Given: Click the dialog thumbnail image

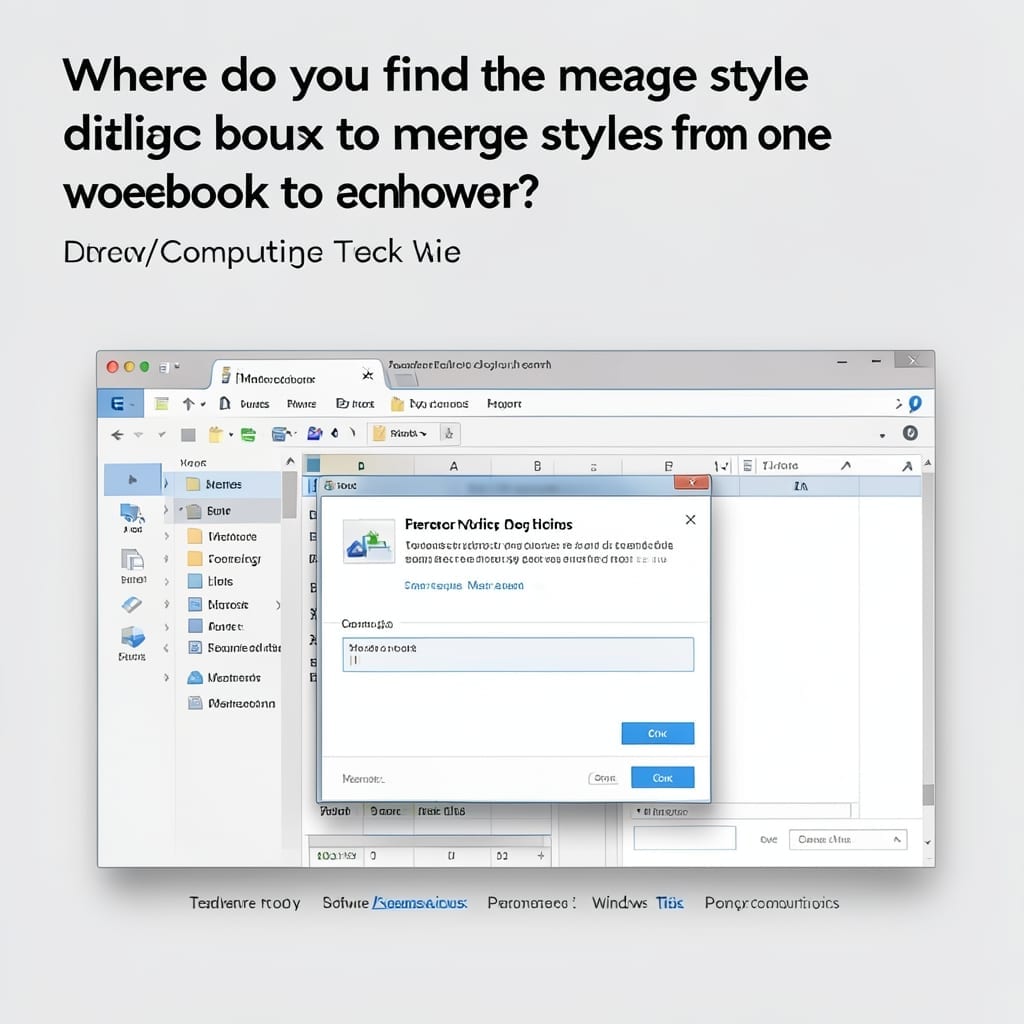Looking at the screenshot, I should [x=369, y=541].
